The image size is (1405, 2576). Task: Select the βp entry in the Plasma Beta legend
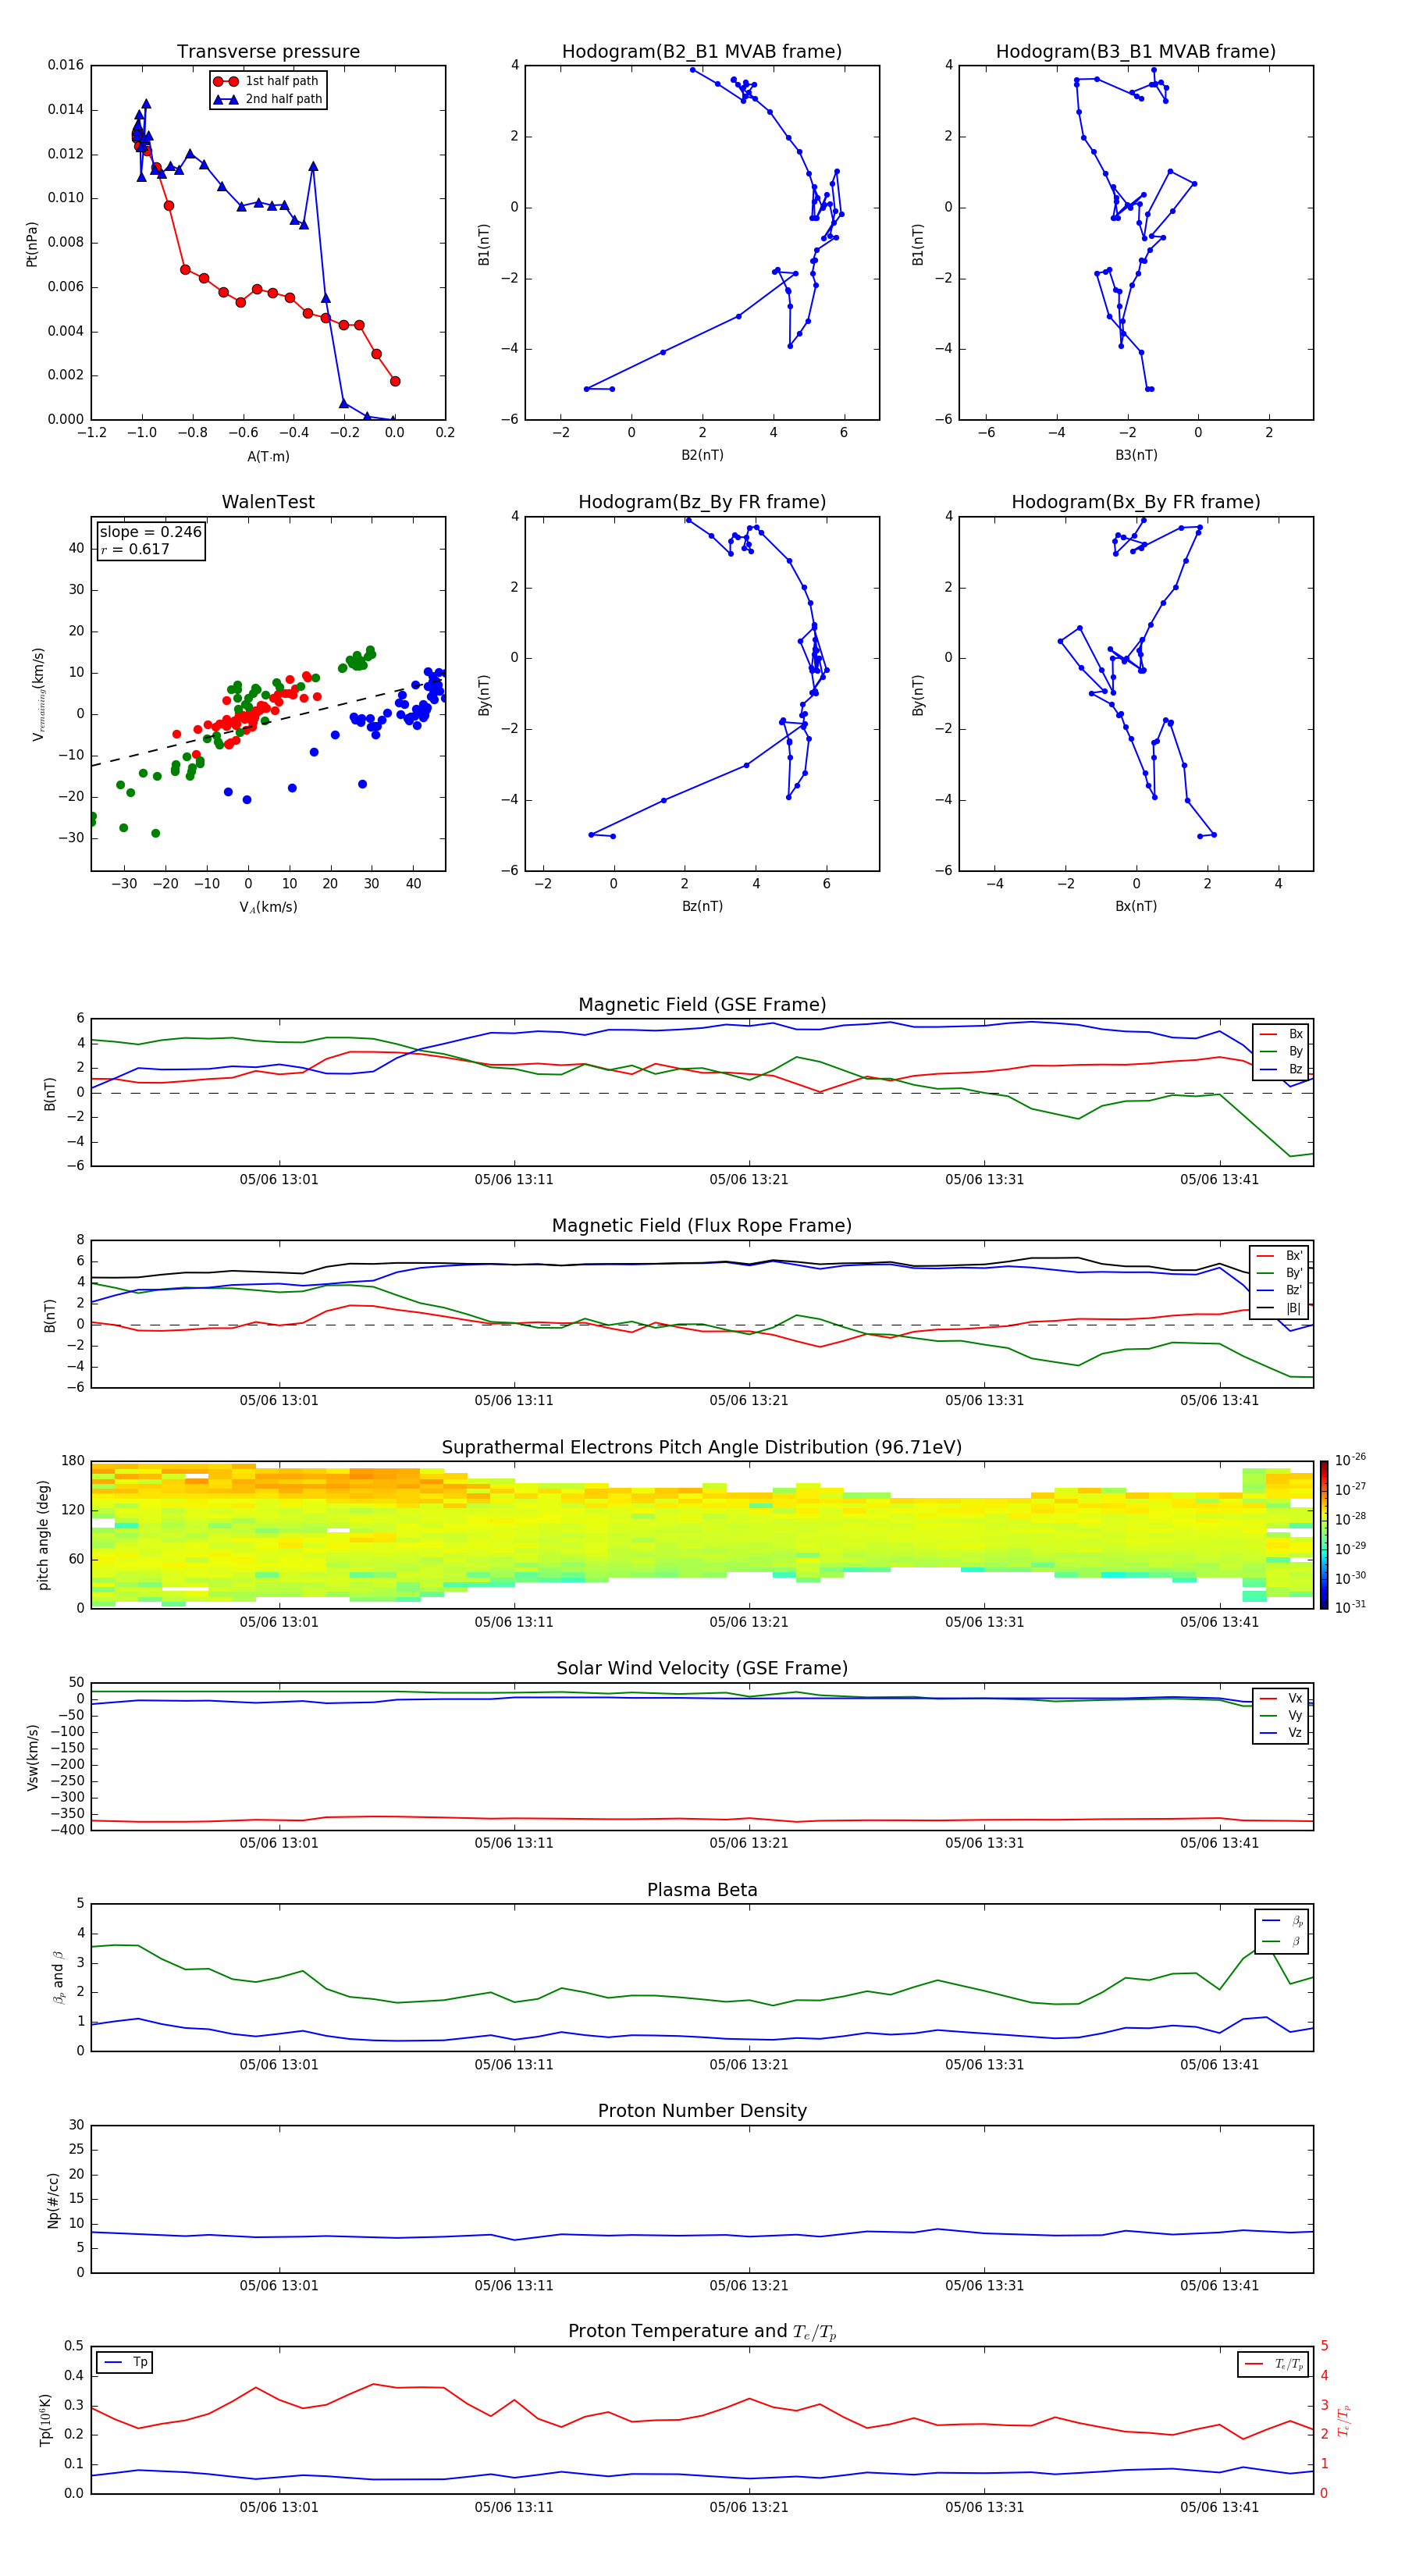coord(1282,1921)
